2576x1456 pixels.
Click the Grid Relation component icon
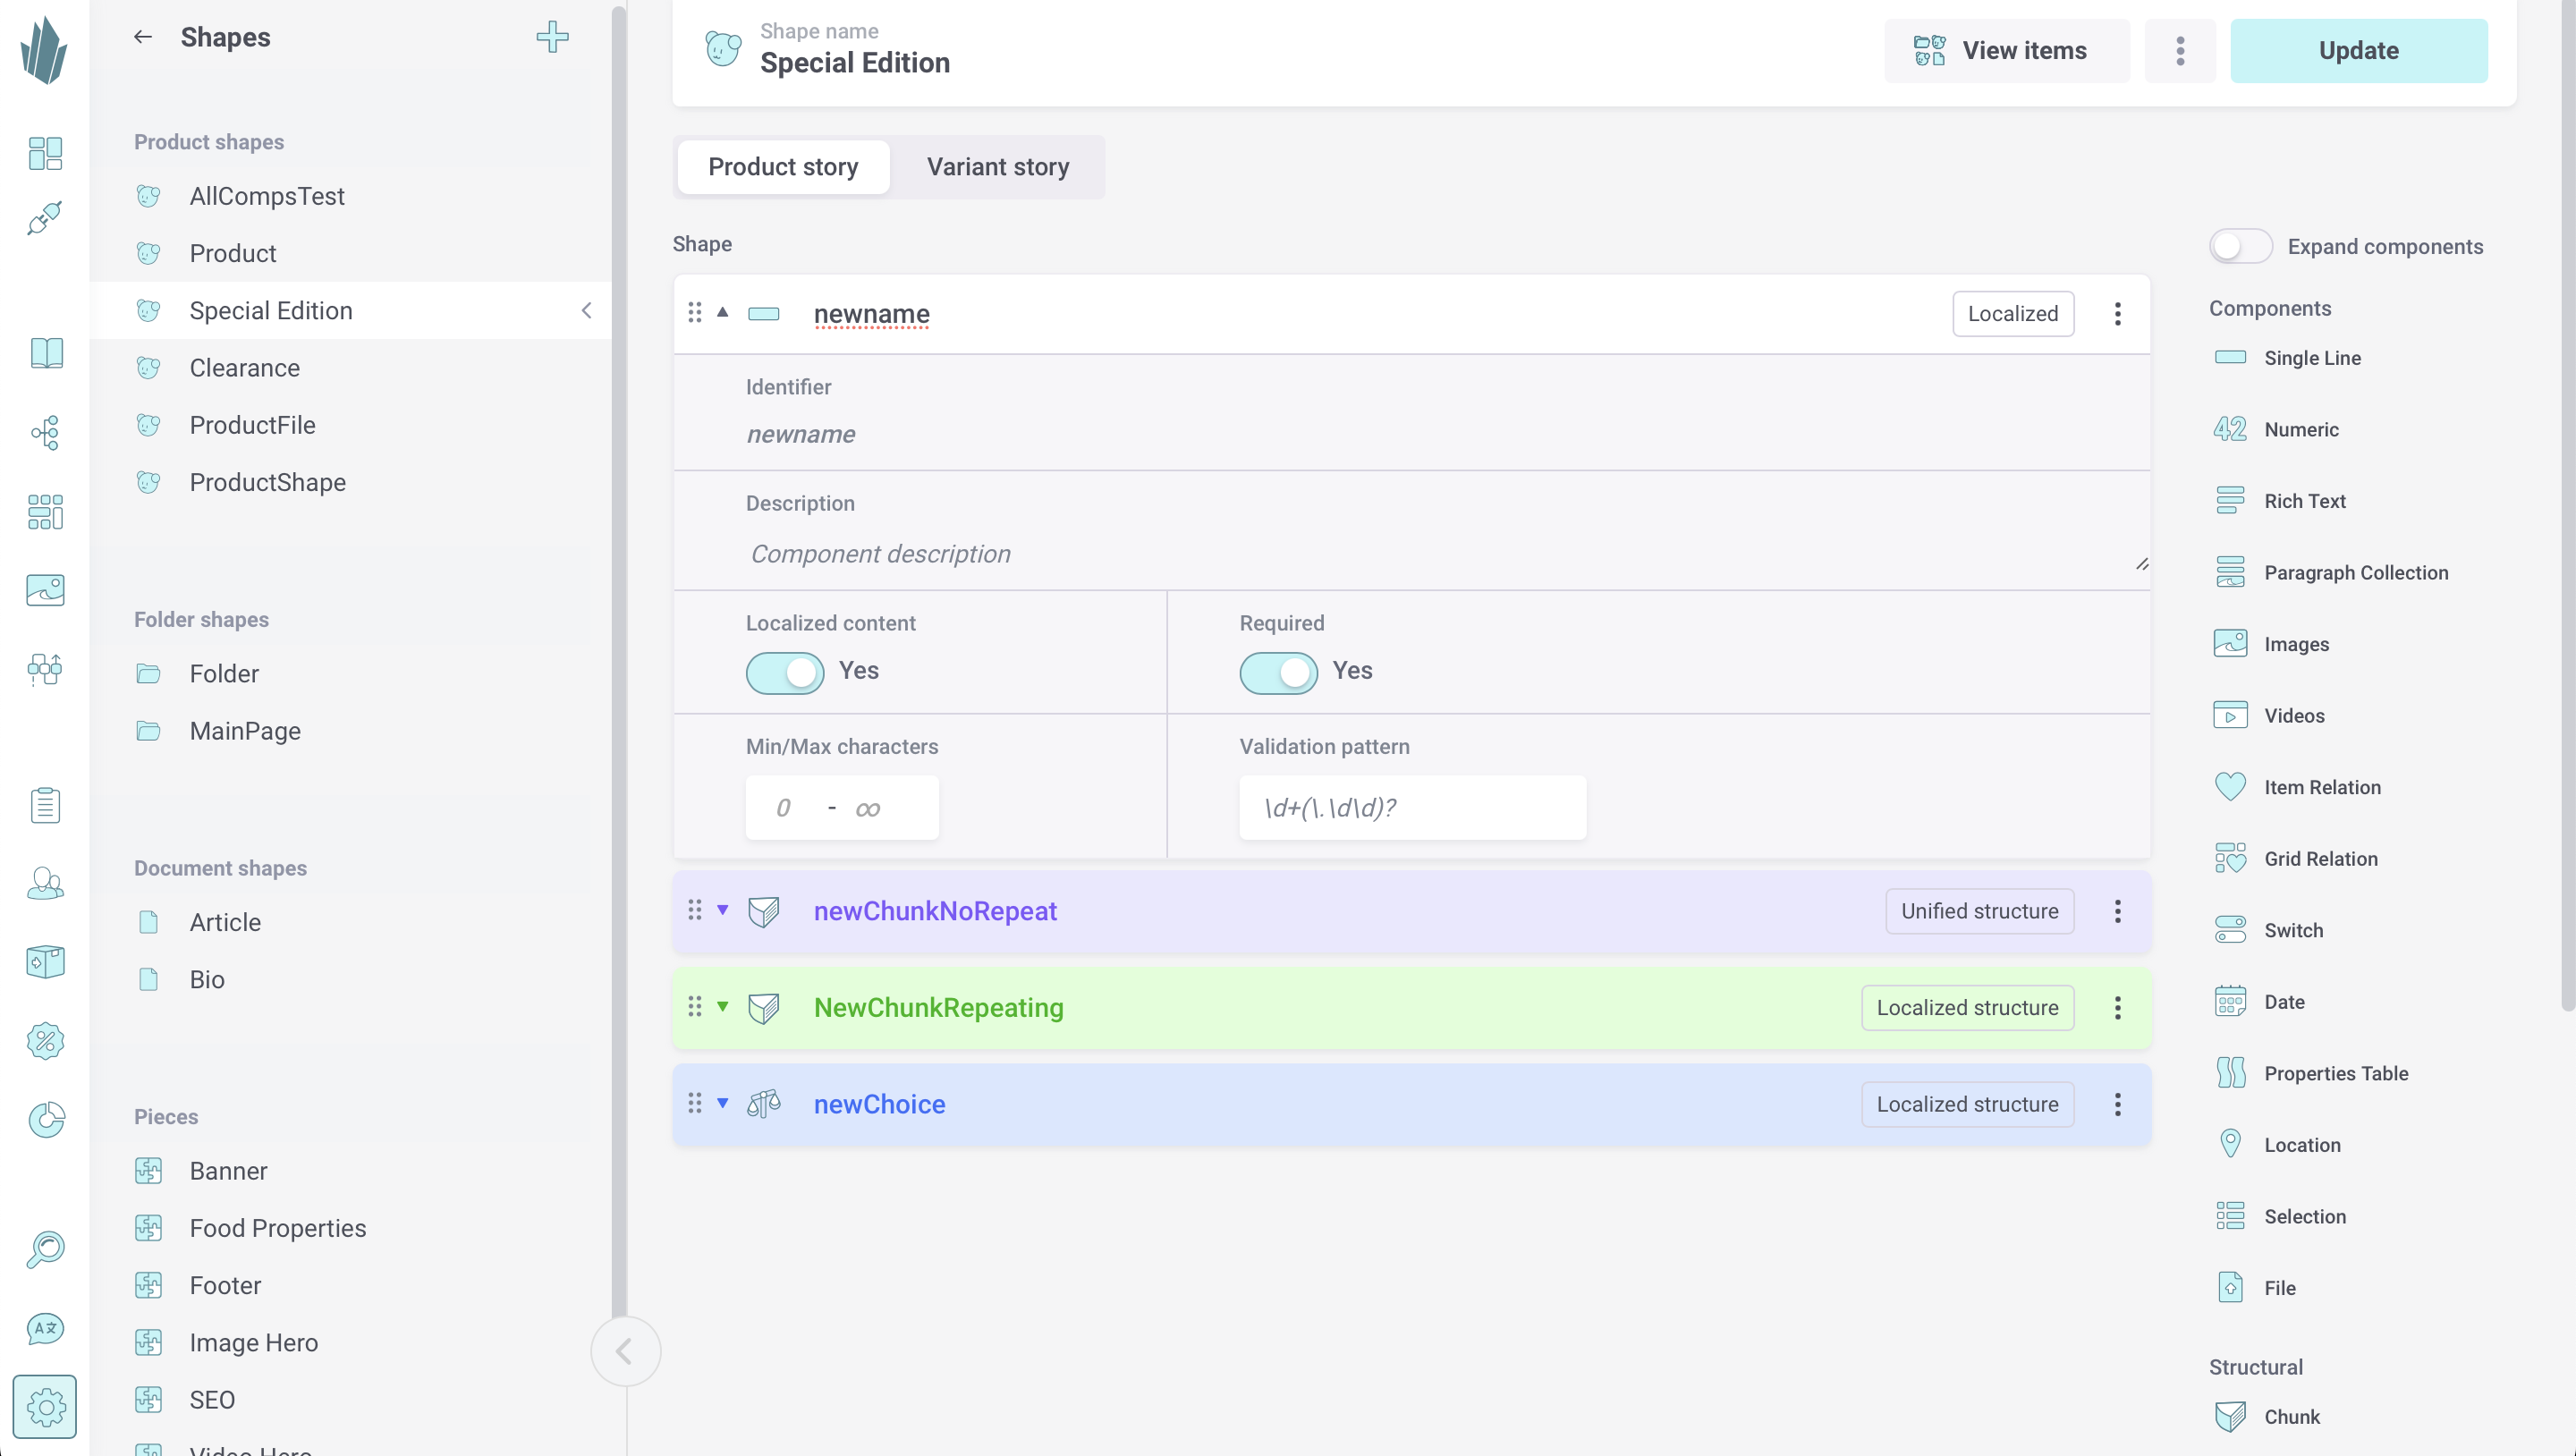point(2229,858)
